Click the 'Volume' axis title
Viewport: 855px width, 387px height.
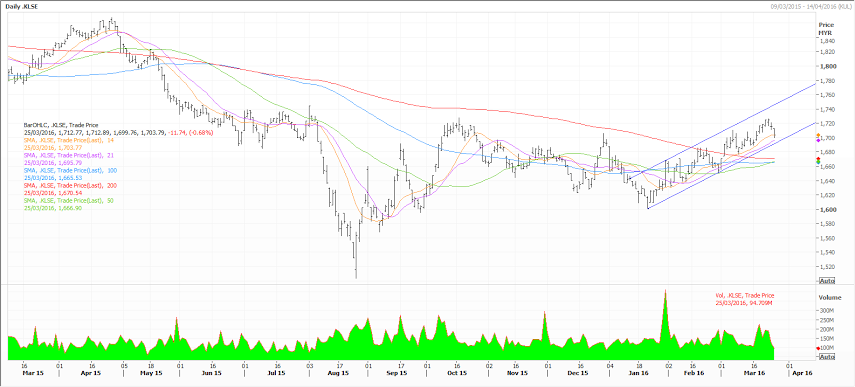pyautogui.click(x=829, y=298)
